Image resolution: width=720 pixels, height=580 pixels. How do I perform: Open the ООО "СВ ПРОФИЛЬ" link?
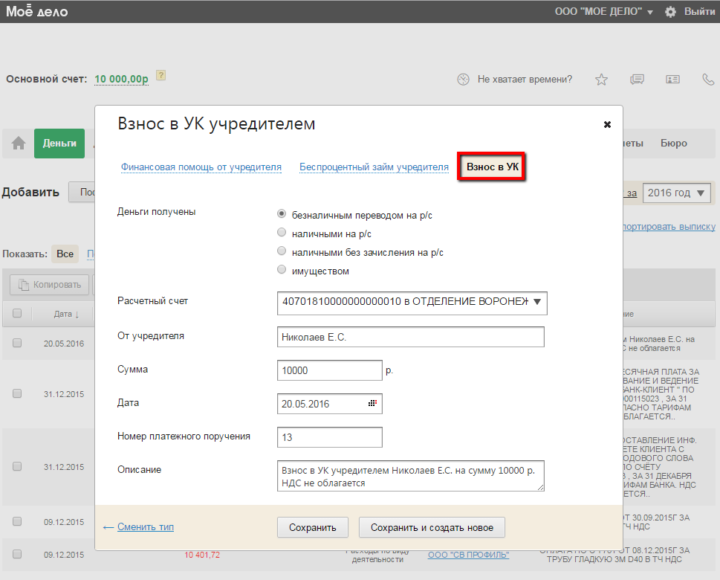coord(468,555)
